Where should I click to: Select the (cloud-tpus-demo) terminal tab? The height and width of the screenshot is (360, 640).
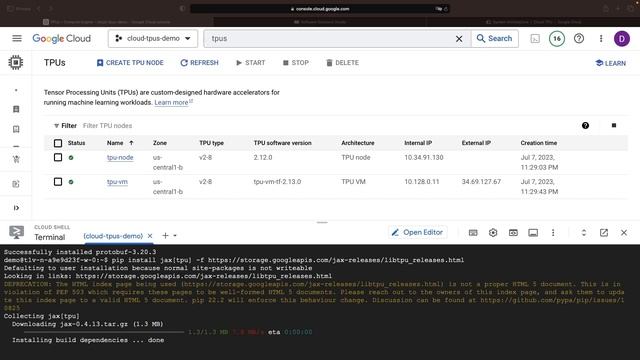pos(113,236)
